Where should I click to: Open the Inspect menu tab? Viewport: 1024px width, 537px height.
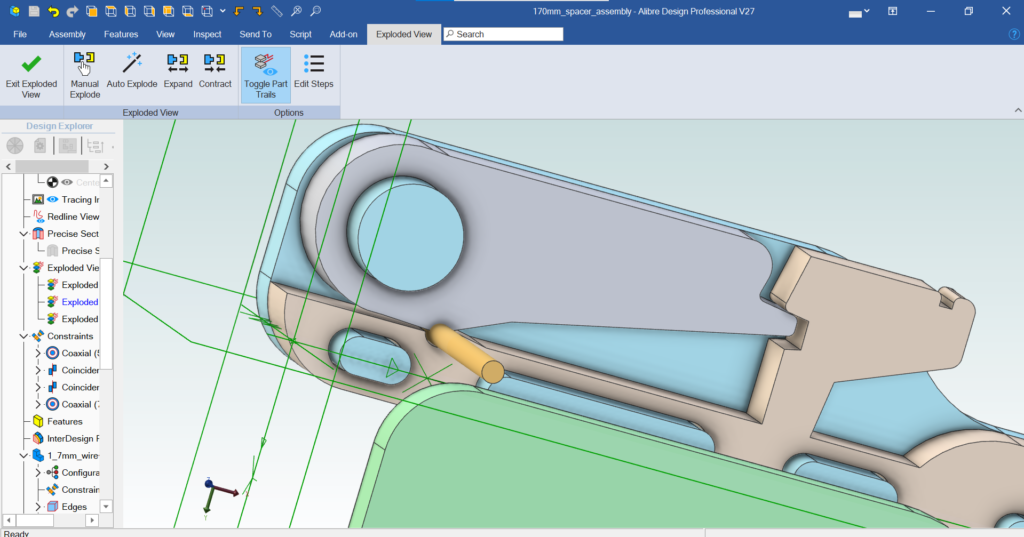coord(207,34)
